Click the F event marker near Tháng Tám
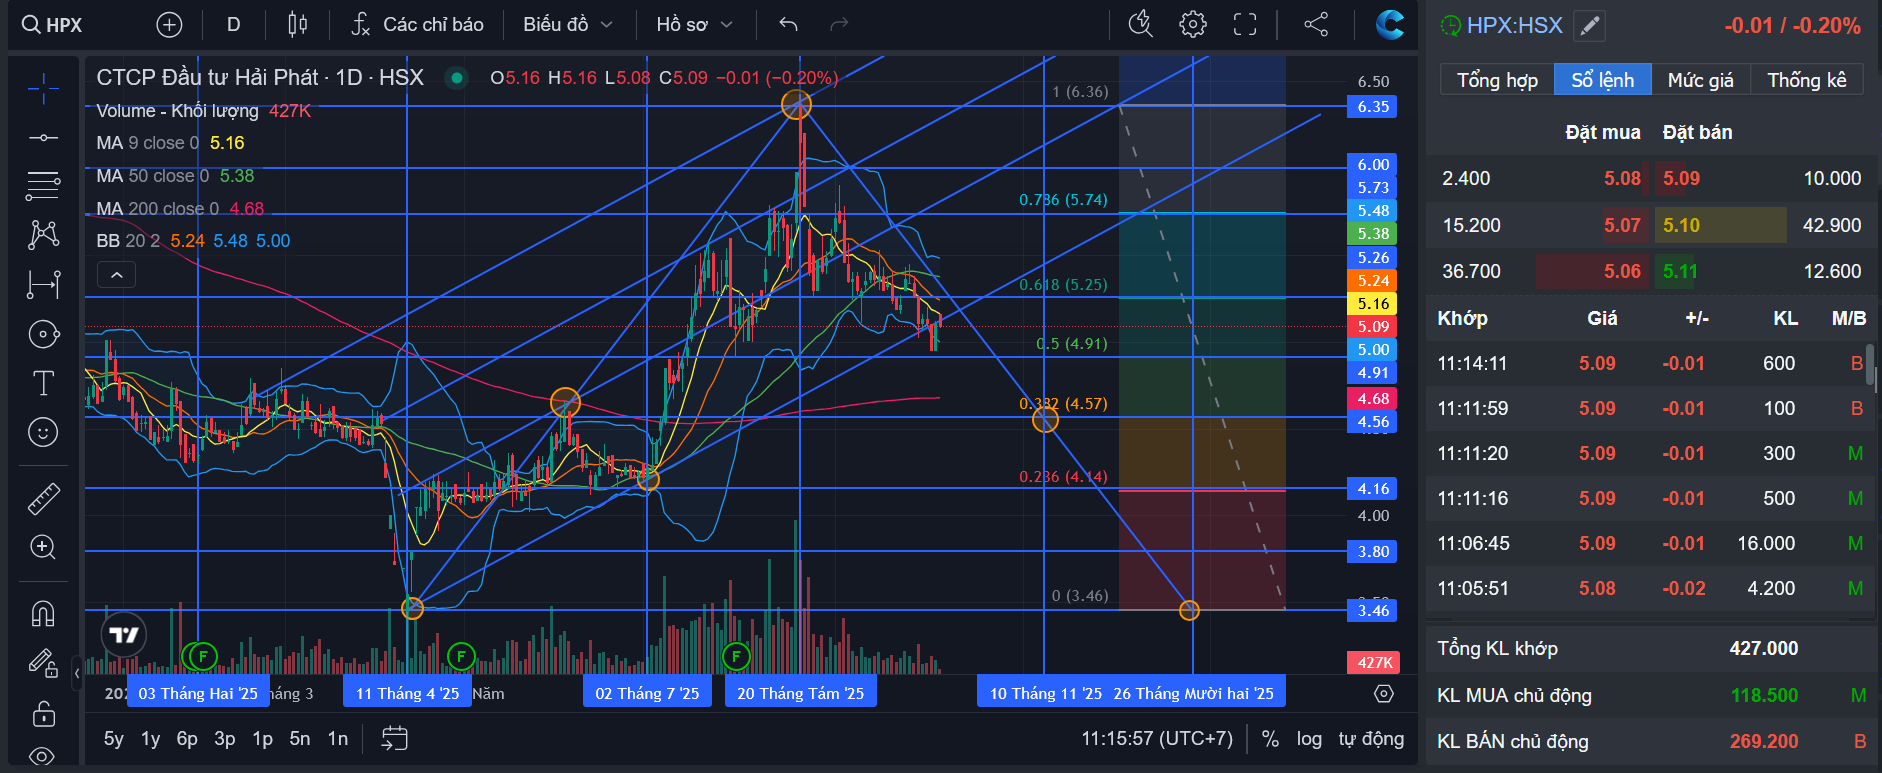Image resolution: width=1882 pixels, height=773 pixels. (736, 656)
